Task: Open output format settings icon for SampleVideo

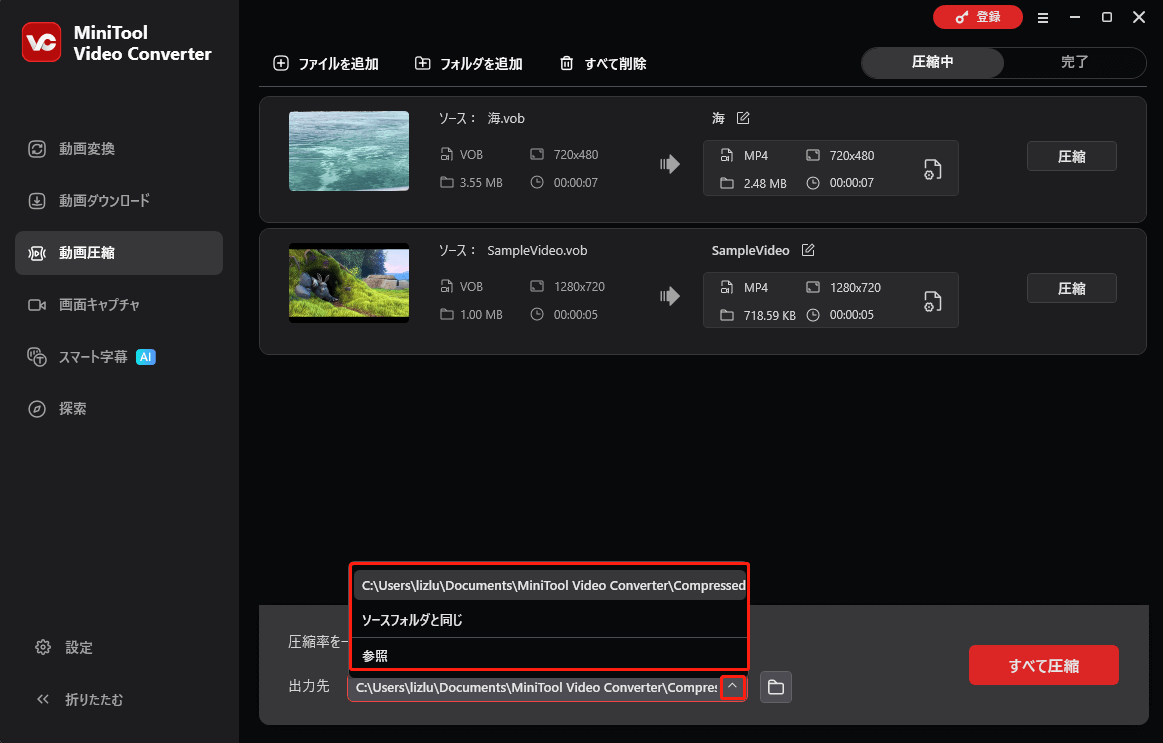Action: pos(931,301)
